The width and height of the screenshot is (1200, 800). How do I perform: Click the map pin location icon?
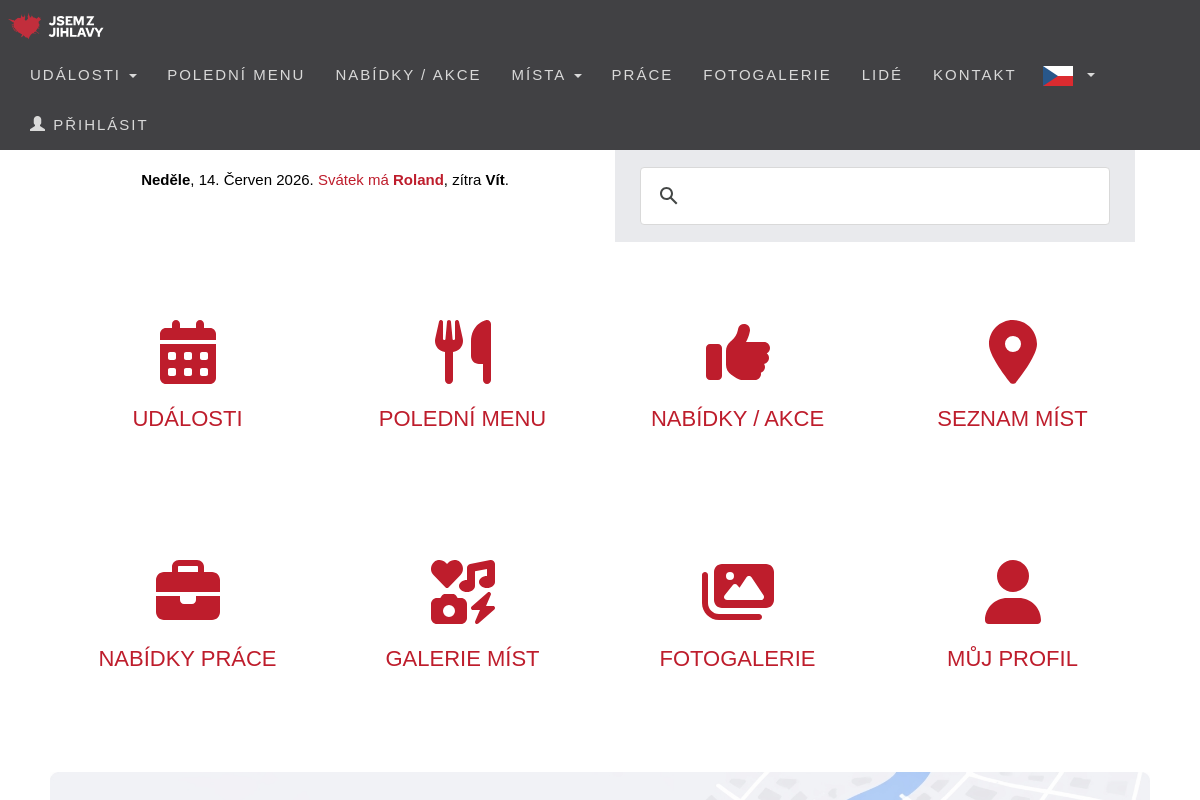[1013, 352]
